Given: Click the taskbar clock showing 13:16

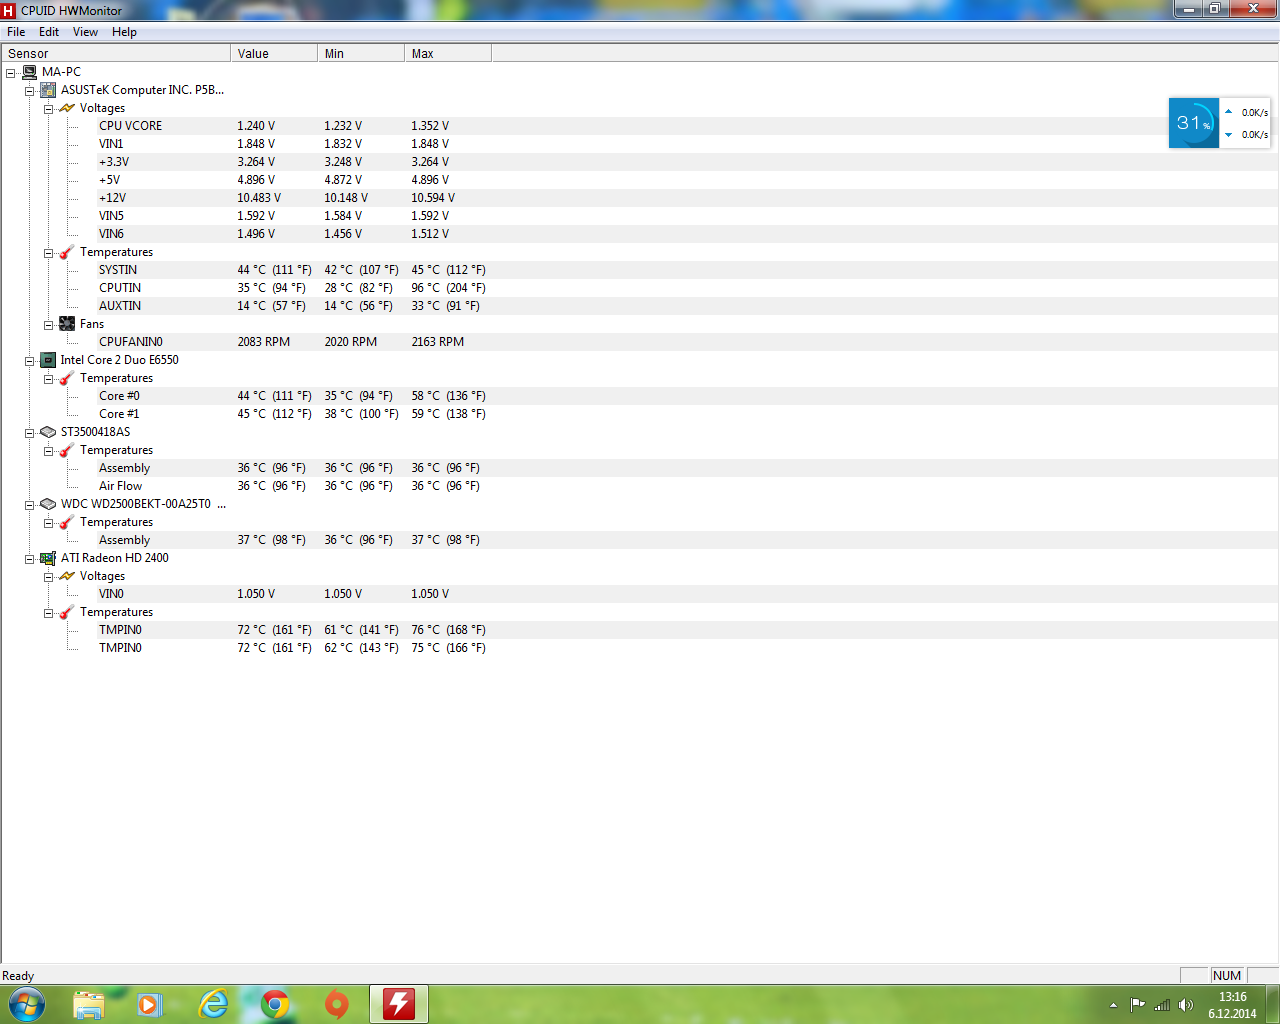Looking at the screenshot, I should [1232, 1005].
